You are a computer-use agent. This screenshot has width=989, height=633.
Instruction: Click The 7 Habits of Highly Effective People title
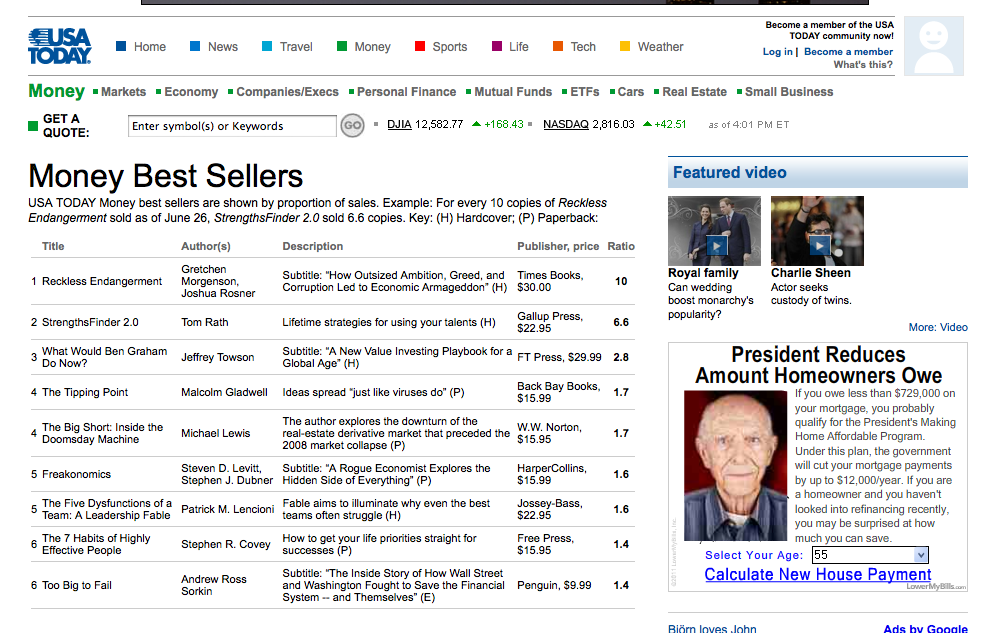click(x=97, y=544)
